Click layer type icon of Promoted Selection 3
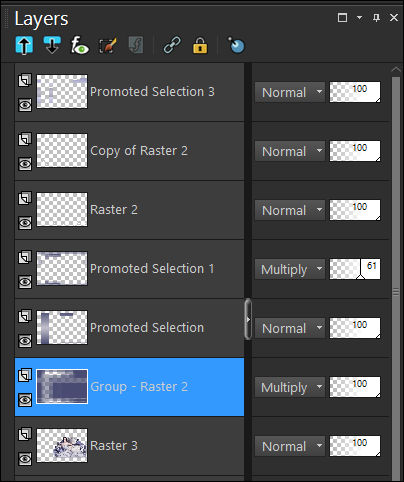 25,80
